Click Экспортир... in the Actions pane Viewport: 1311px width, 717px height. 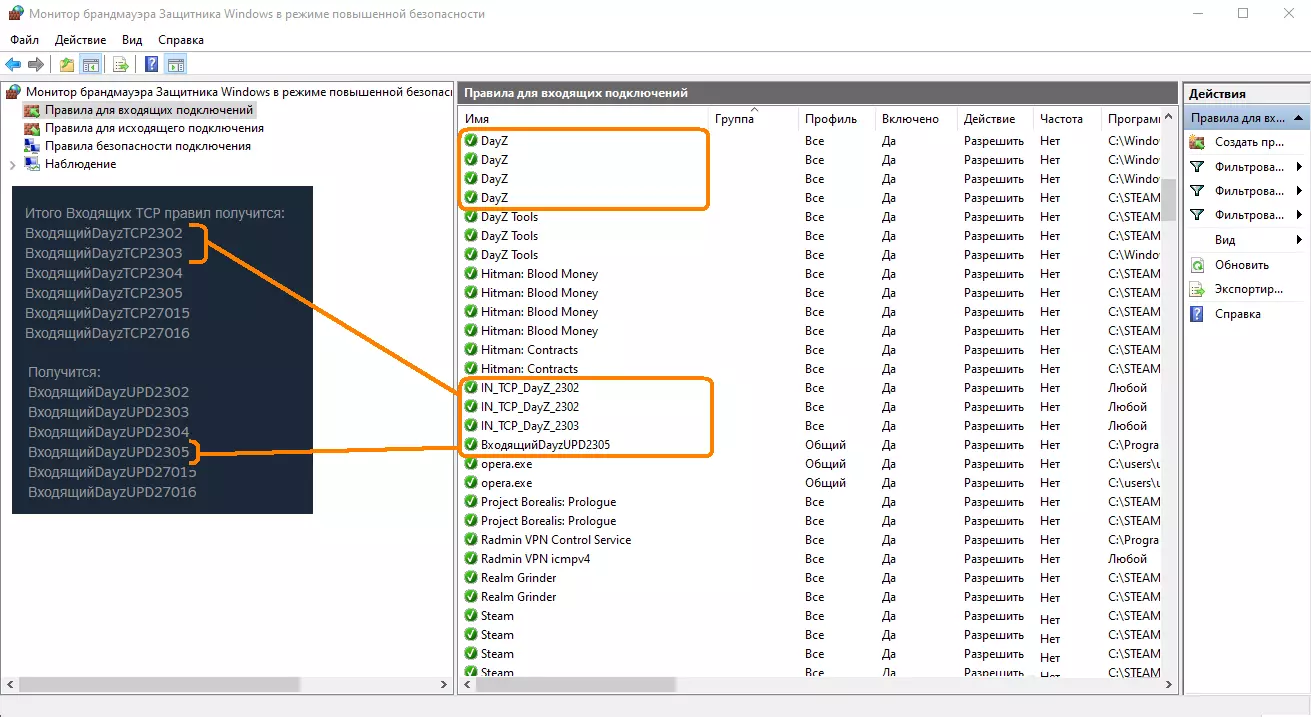1248,289
